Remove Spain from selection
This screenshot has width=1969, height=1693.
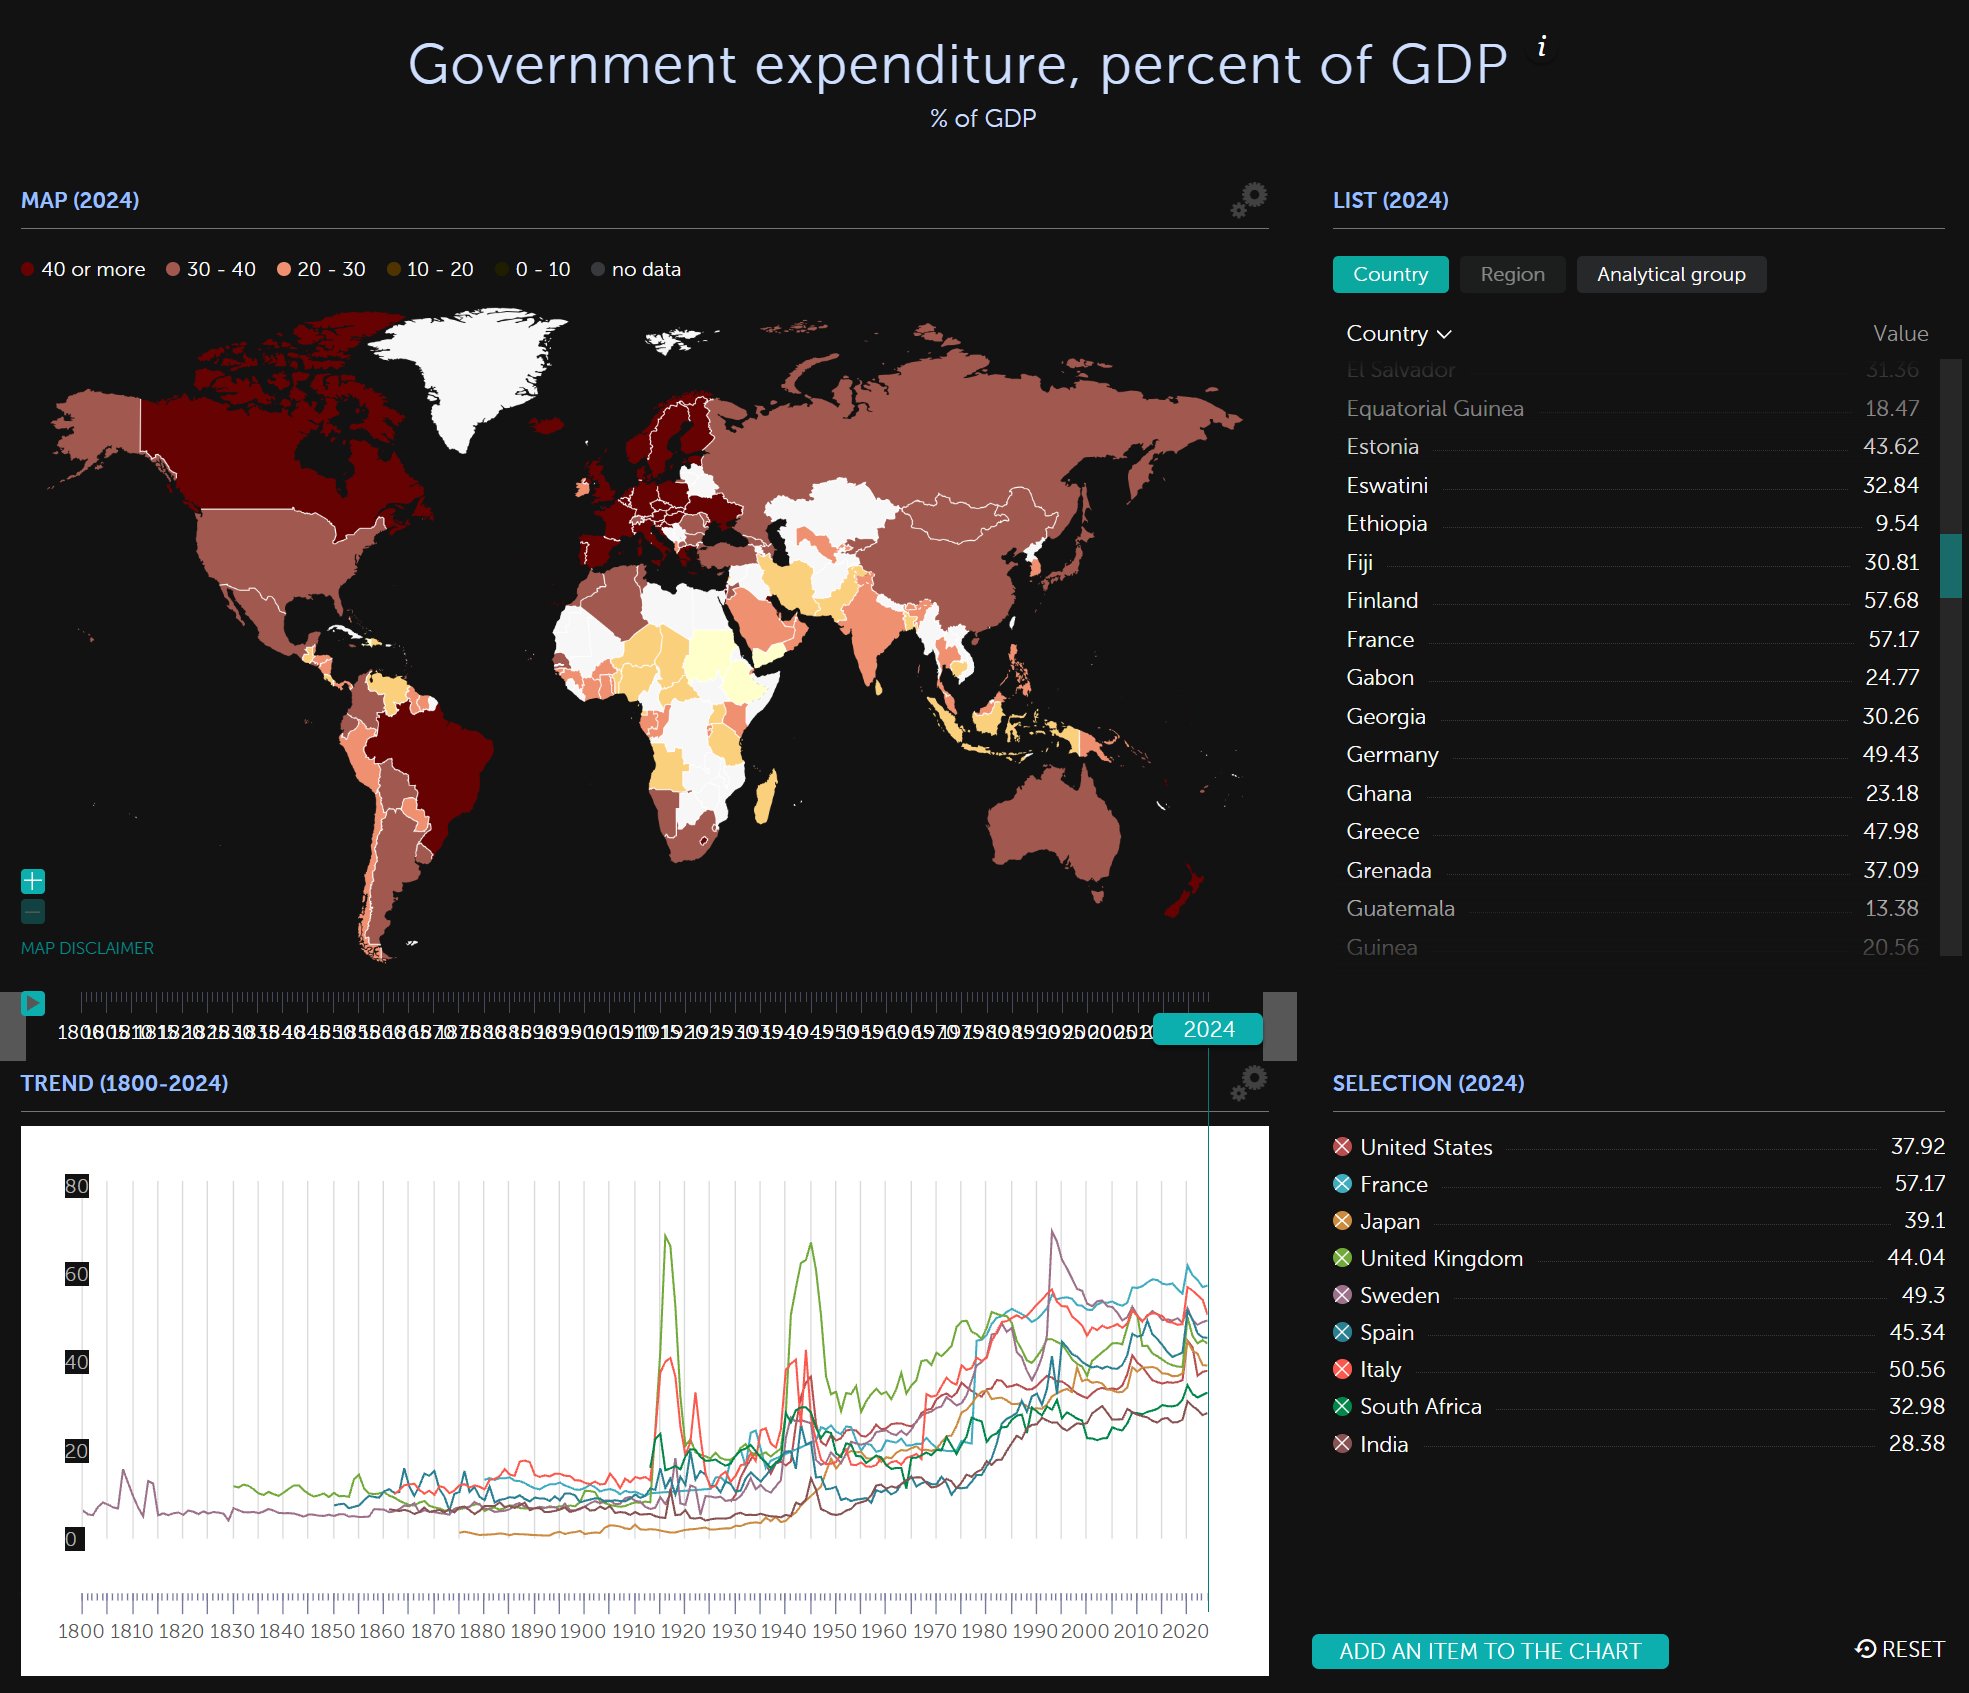click(1342, 1332)
